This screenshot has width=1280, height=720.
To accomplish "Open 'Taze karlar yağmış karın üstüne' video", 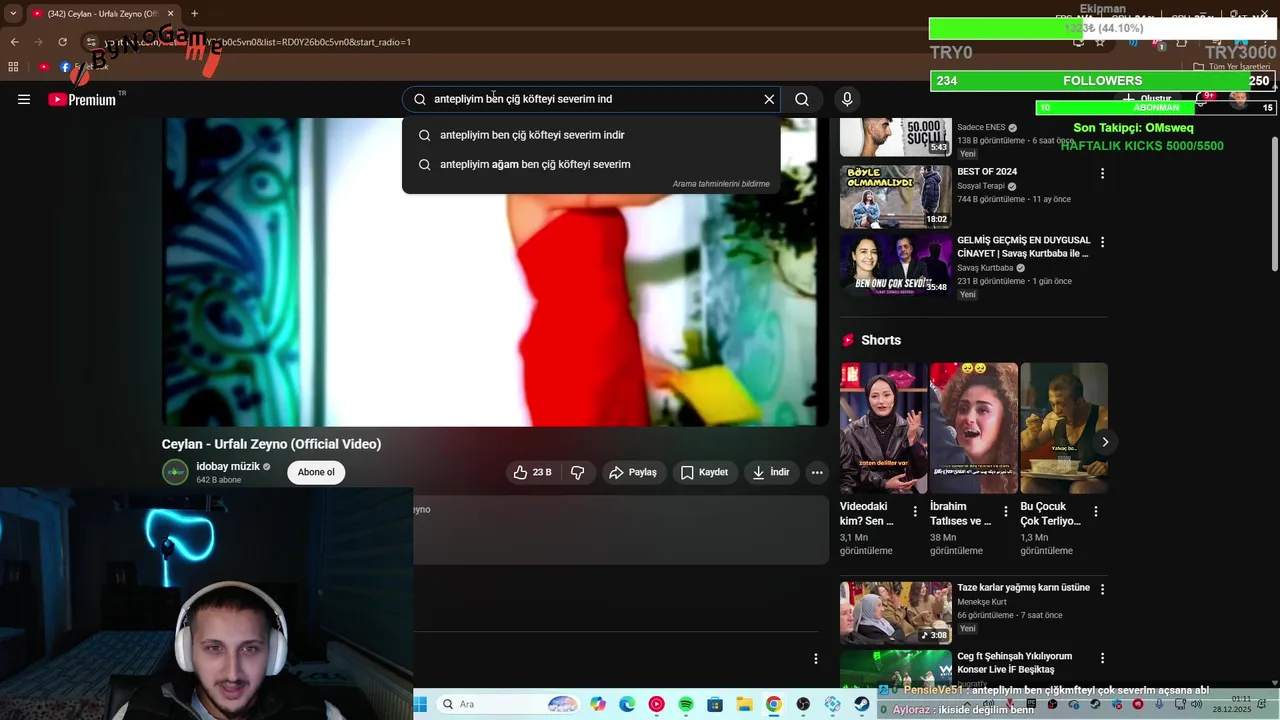I will point(1023,588).
